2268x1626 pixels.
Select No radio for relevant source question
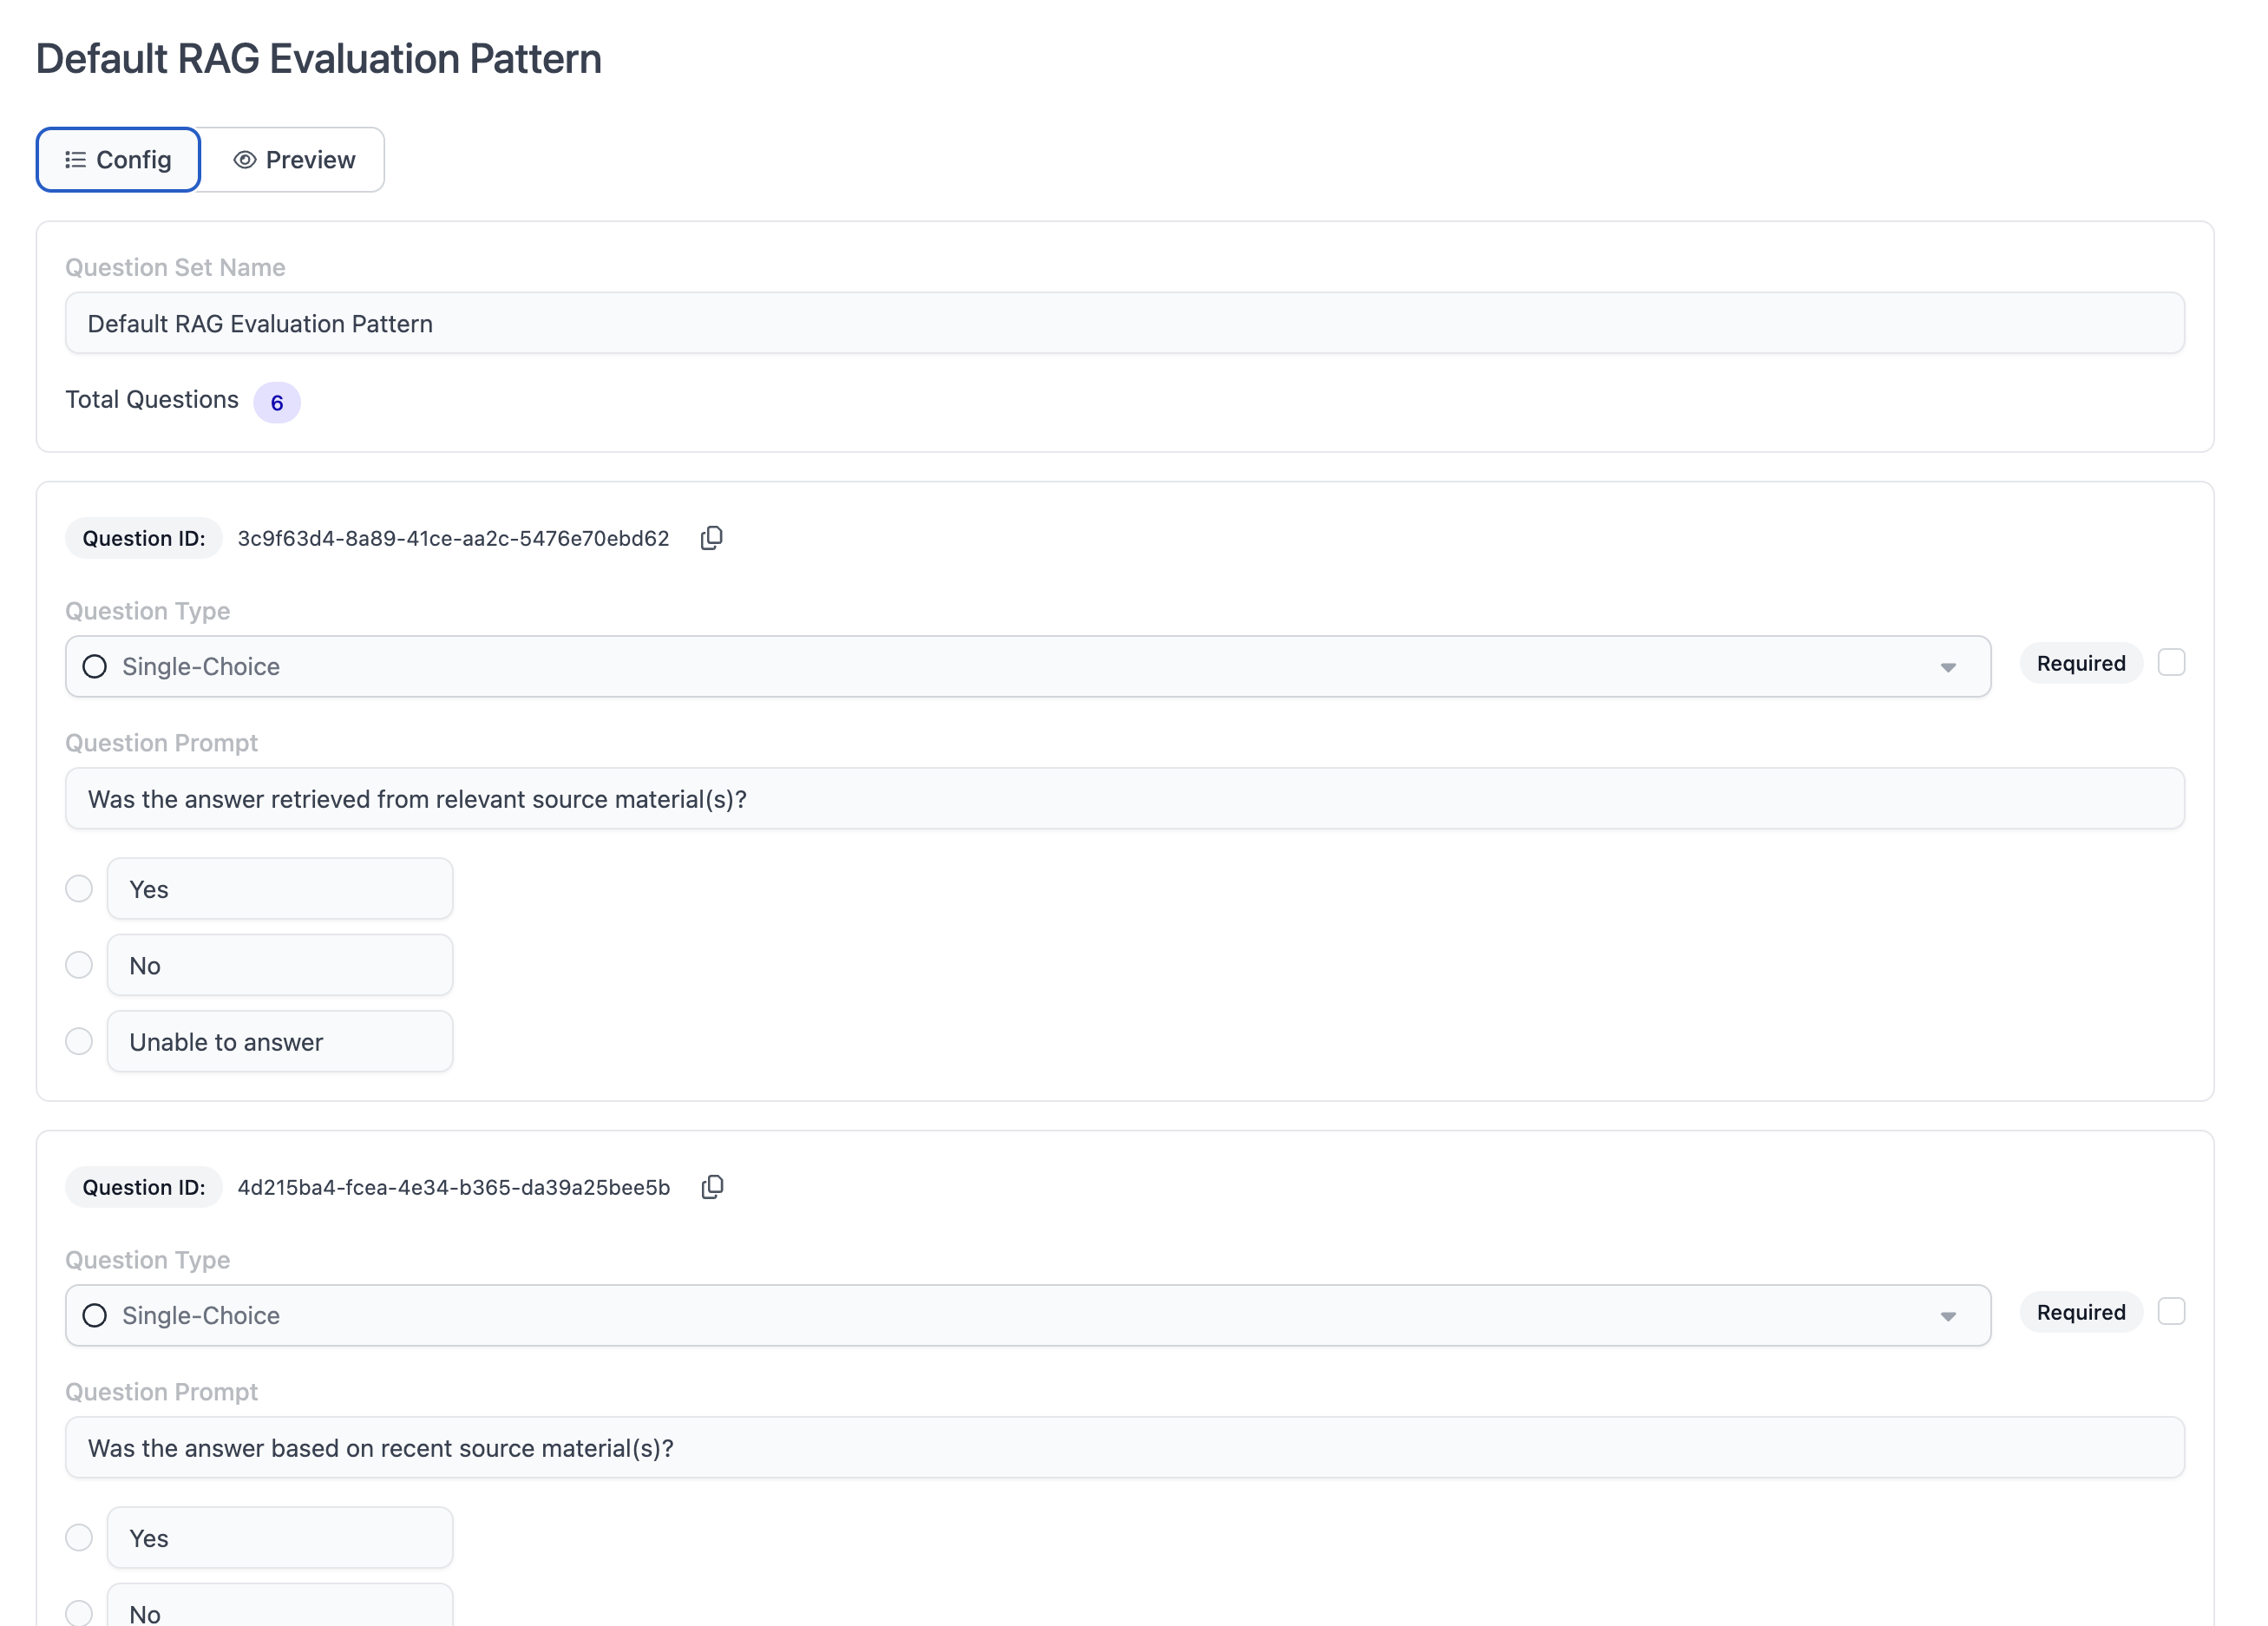(x=79, y=965)
